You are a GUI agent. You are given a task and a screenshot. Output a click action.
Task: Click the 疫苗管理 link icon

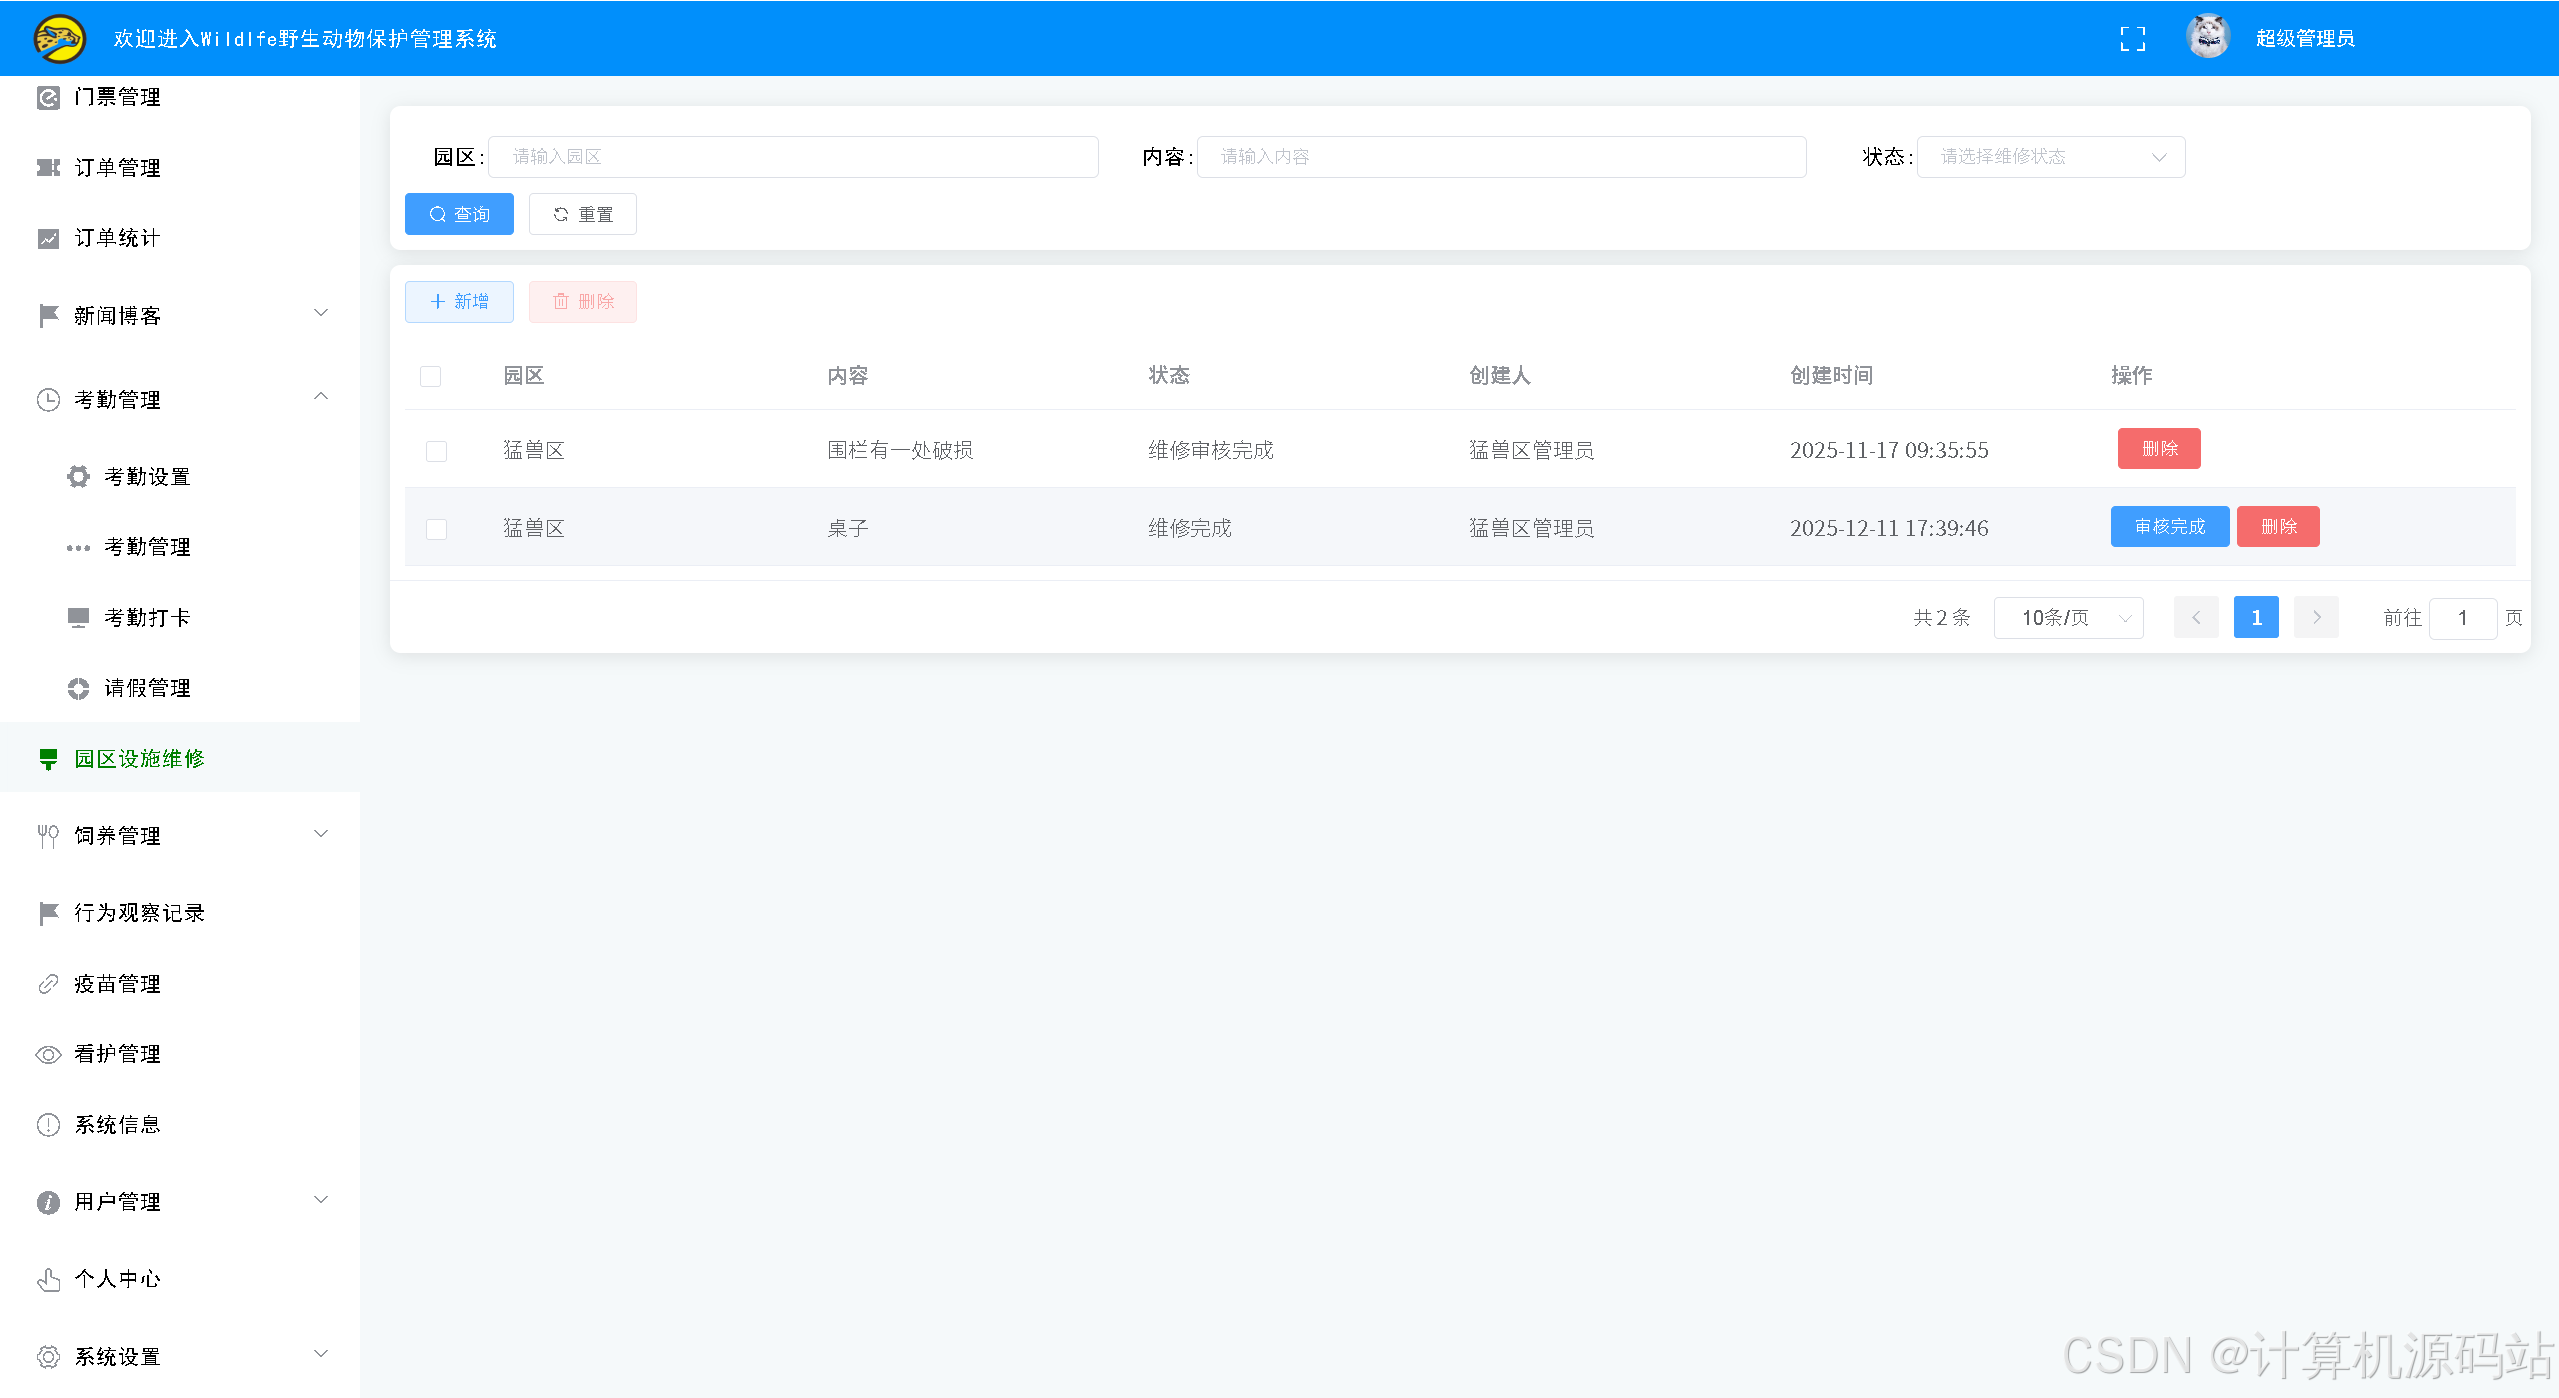(48, 984)
